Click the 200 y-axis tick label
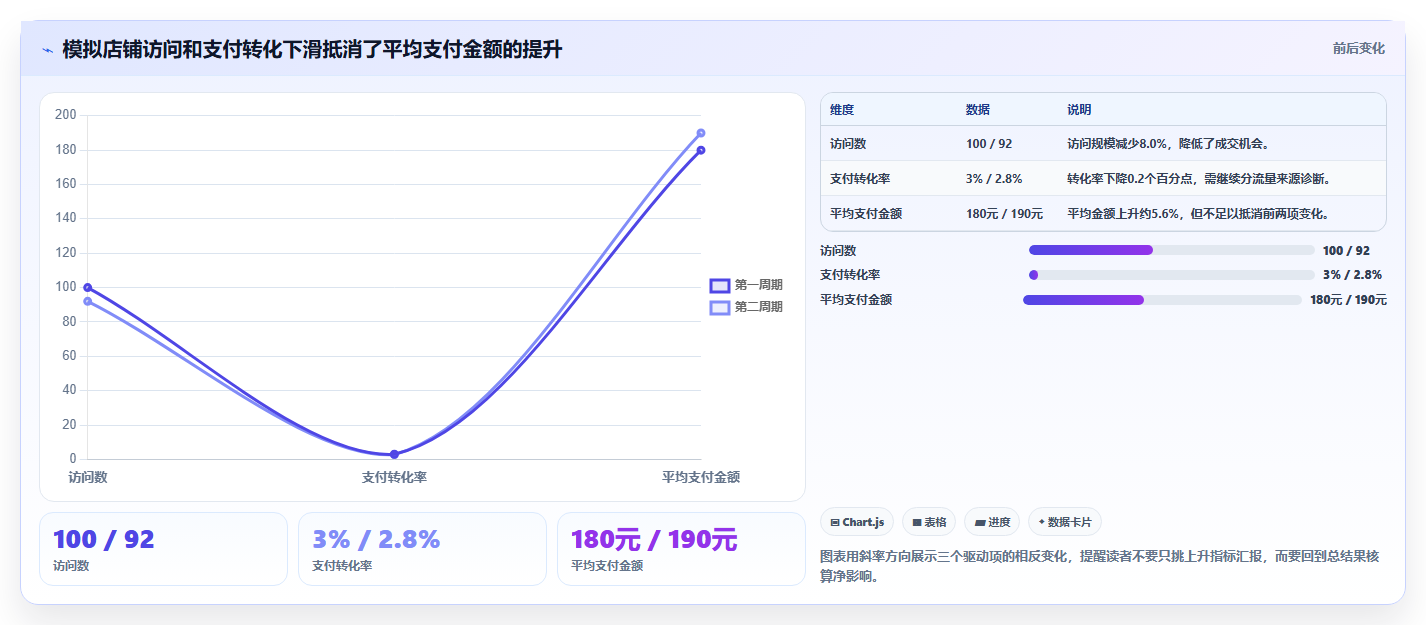Screen dimensions: 1426x625 tap(66, 115)
